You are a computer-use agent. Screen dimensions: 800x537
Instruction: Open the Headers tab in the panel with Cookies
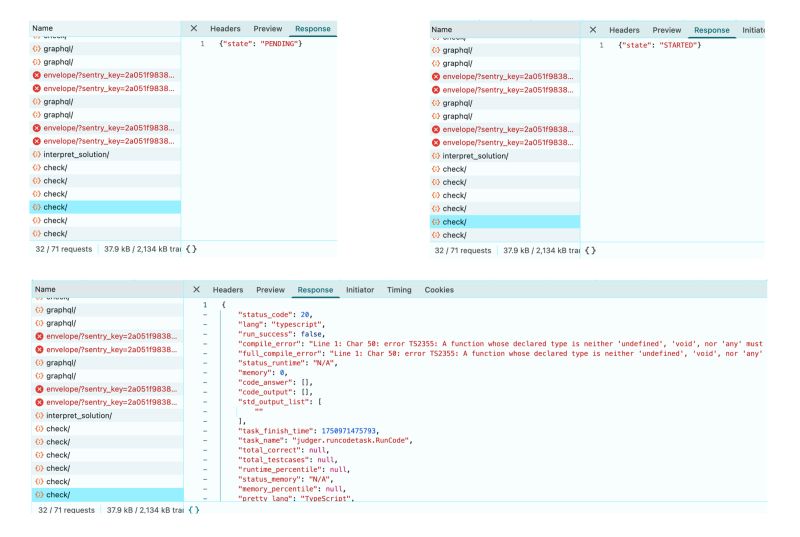coord(228,290)
